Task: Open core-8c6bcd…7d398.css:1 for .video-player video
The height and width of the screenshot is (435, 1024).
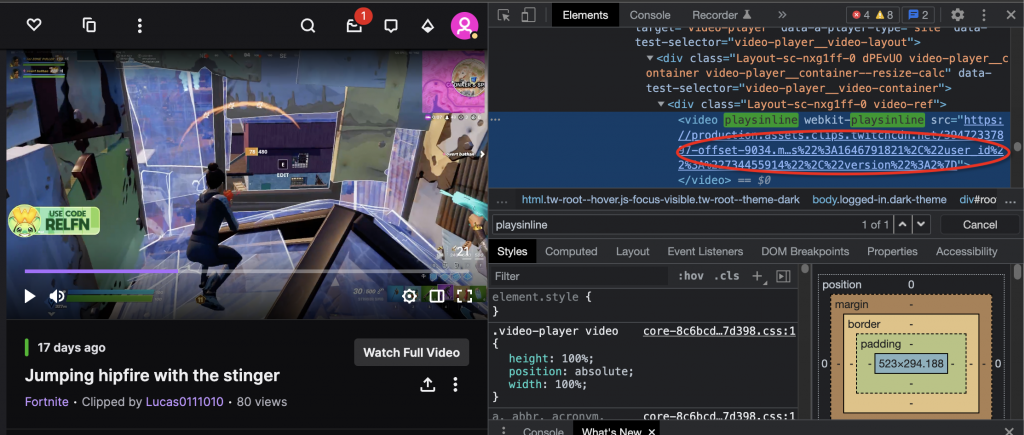Action: pos(719,331)
